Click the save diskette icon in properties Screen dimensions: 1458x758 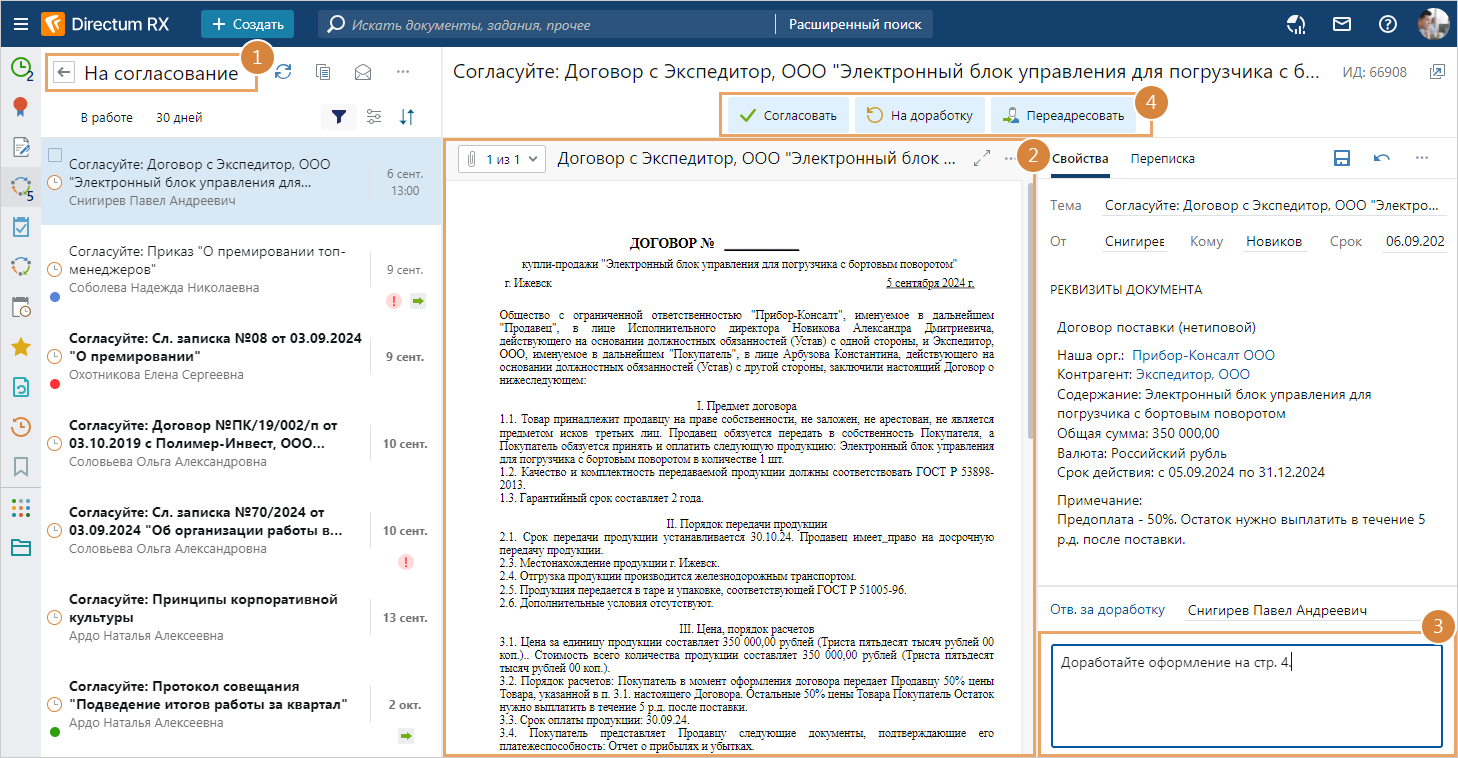pyautogui.click(x=1342, y=158)
